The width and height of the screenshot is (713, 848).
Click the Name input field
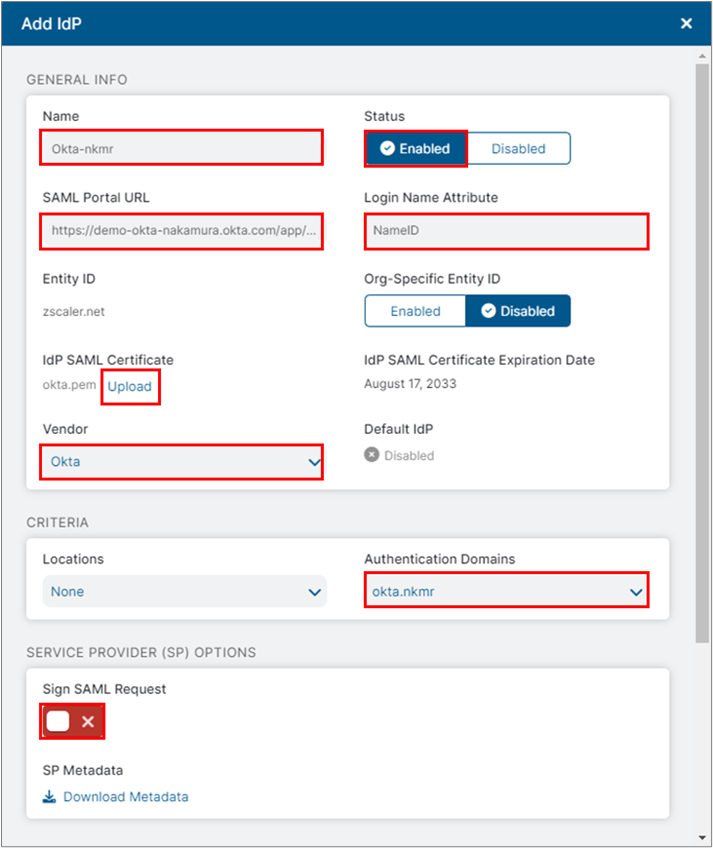(182, 148)
